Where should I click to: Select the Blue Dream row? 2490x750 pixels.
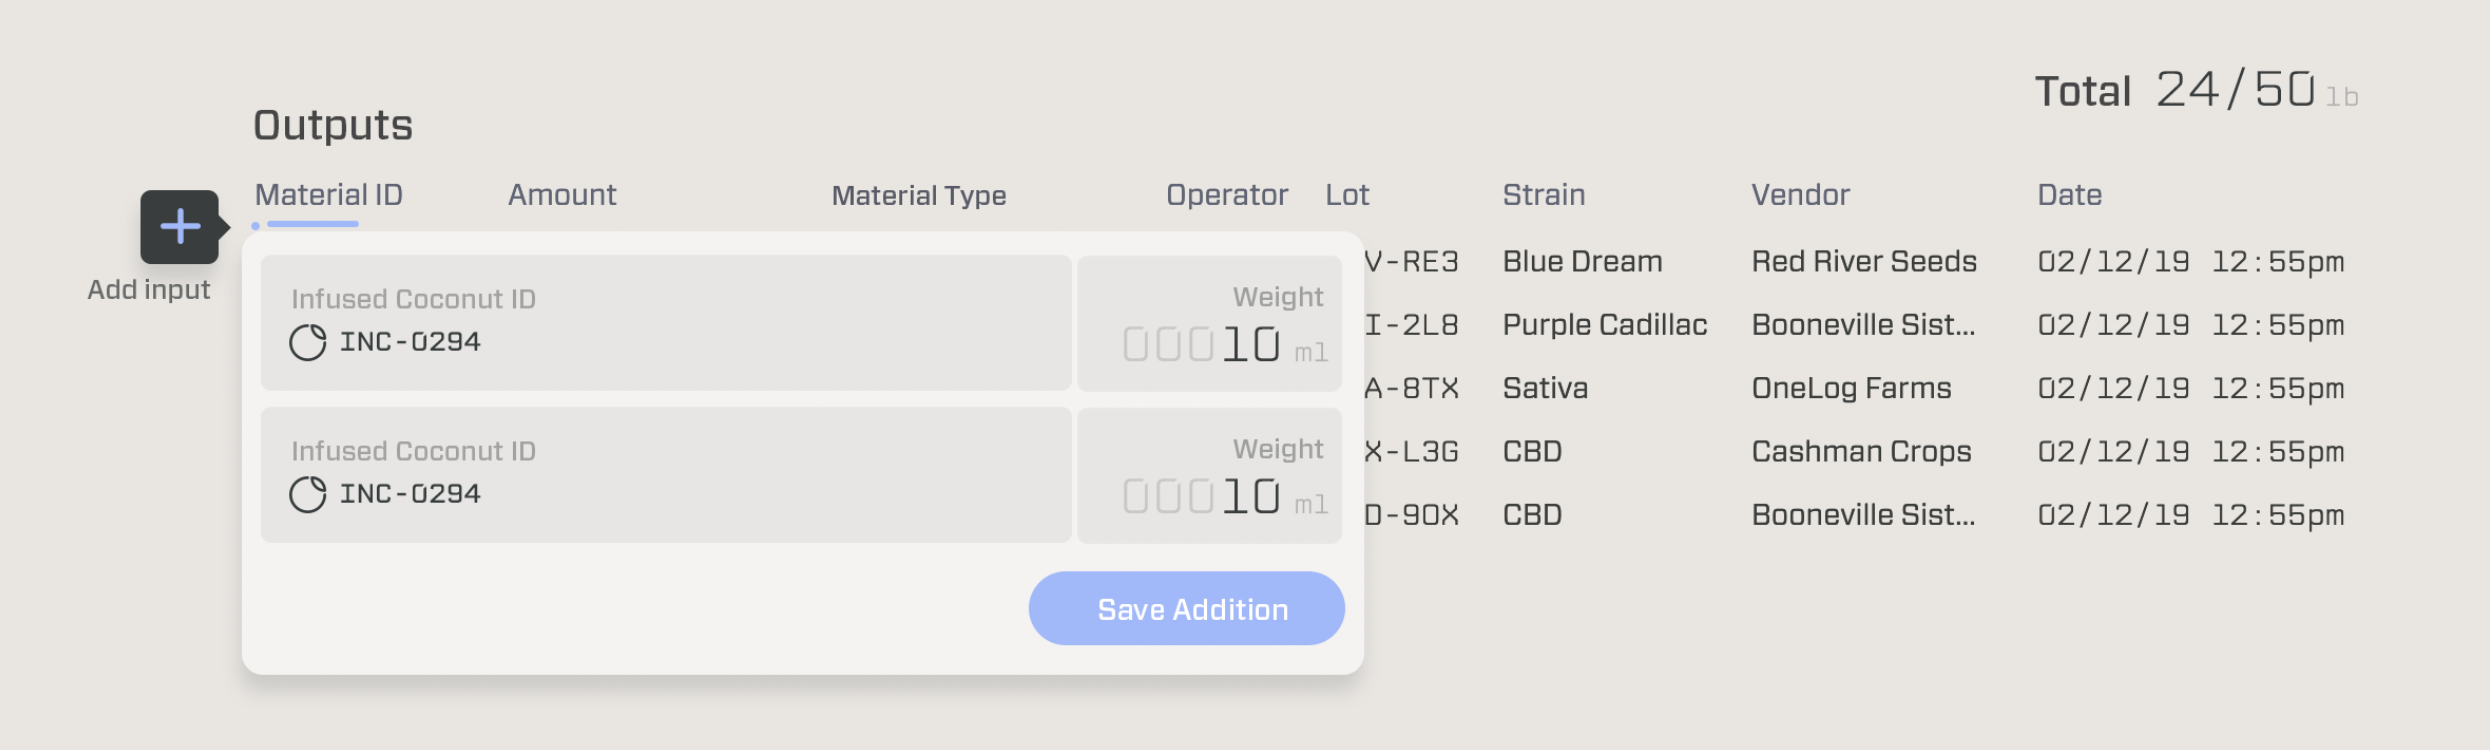click(1855, 262)
